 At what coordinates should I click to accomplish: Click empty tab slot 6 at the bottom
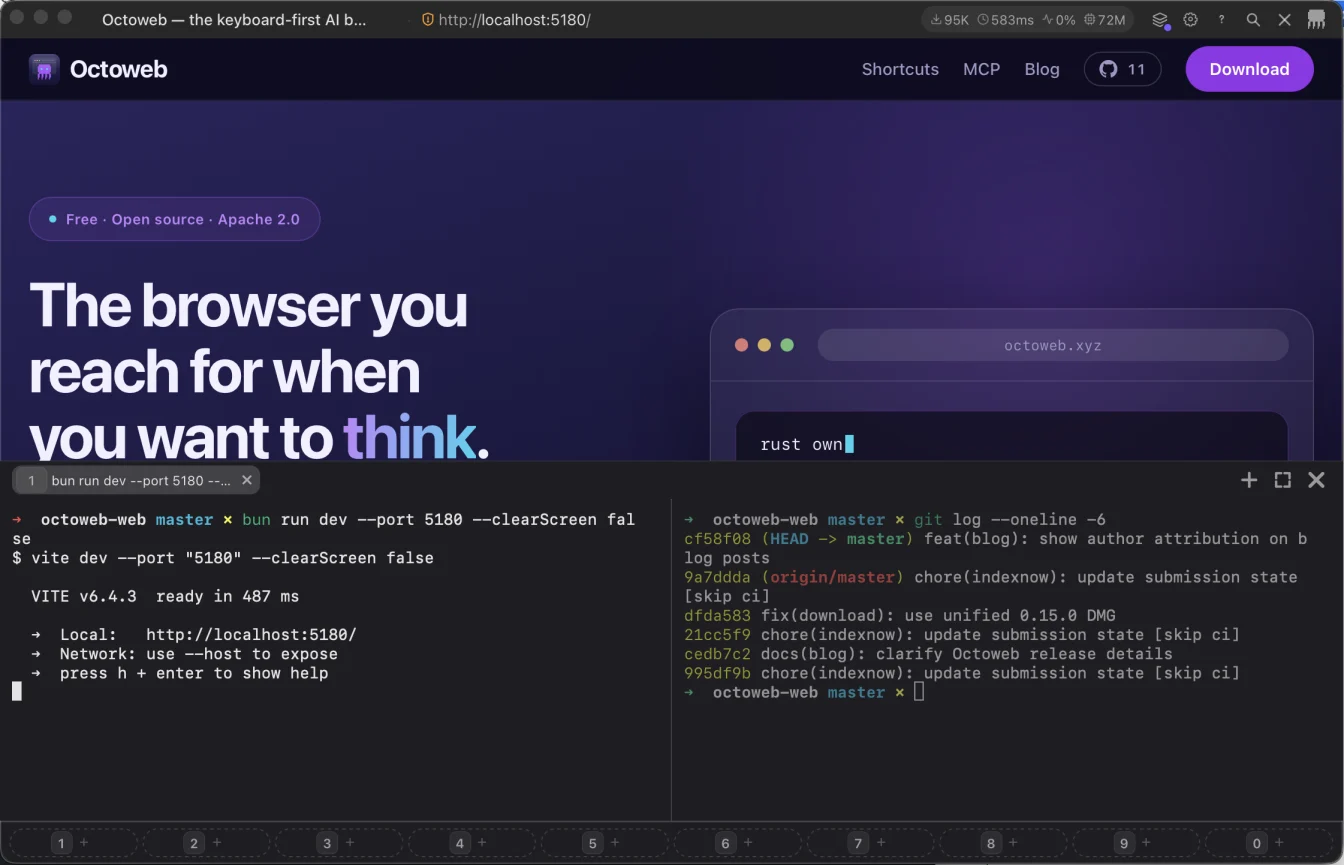click(738, 843)
